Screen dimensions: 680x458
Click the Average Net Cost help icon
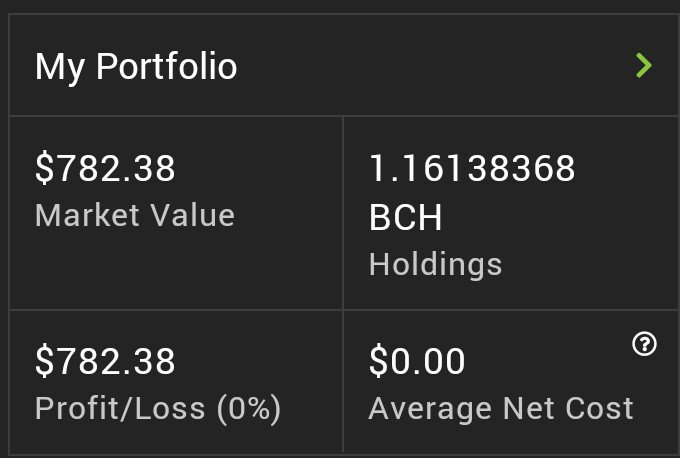[644, 344]
